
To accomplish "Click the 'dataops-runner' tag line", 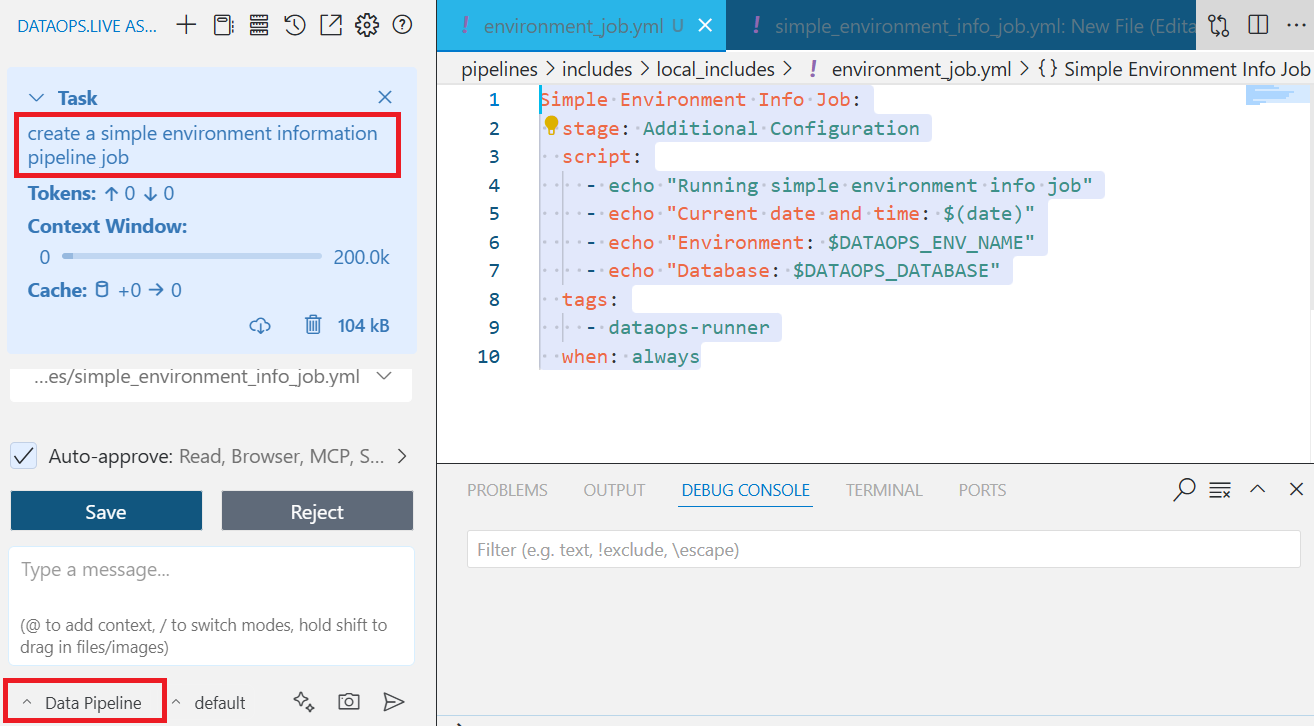I will [x=678, y=327].
